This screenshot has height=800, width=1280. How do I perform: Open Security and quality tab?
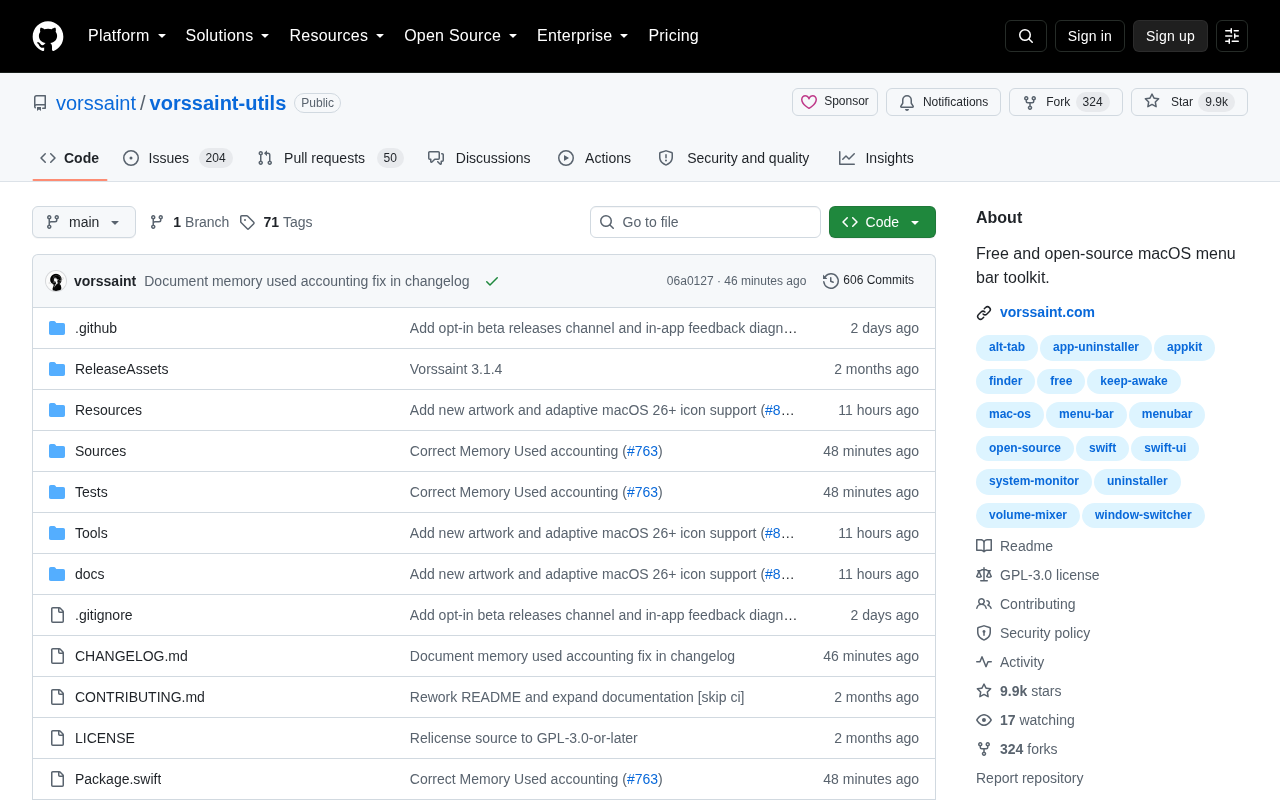click(734, 158)
